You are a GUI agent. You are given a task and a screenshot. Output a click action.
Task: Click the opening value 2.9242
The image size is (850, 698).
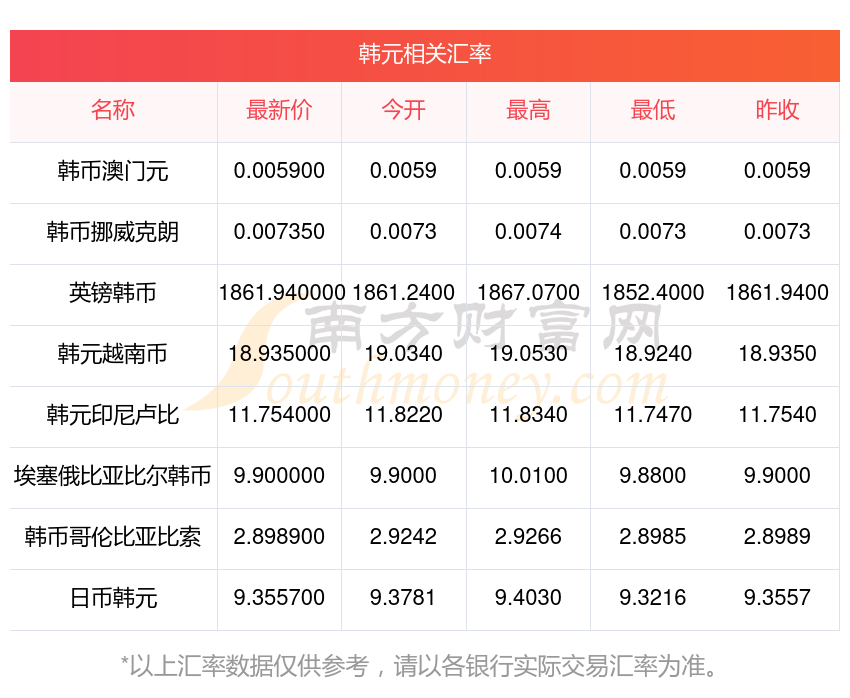point(403,537)
